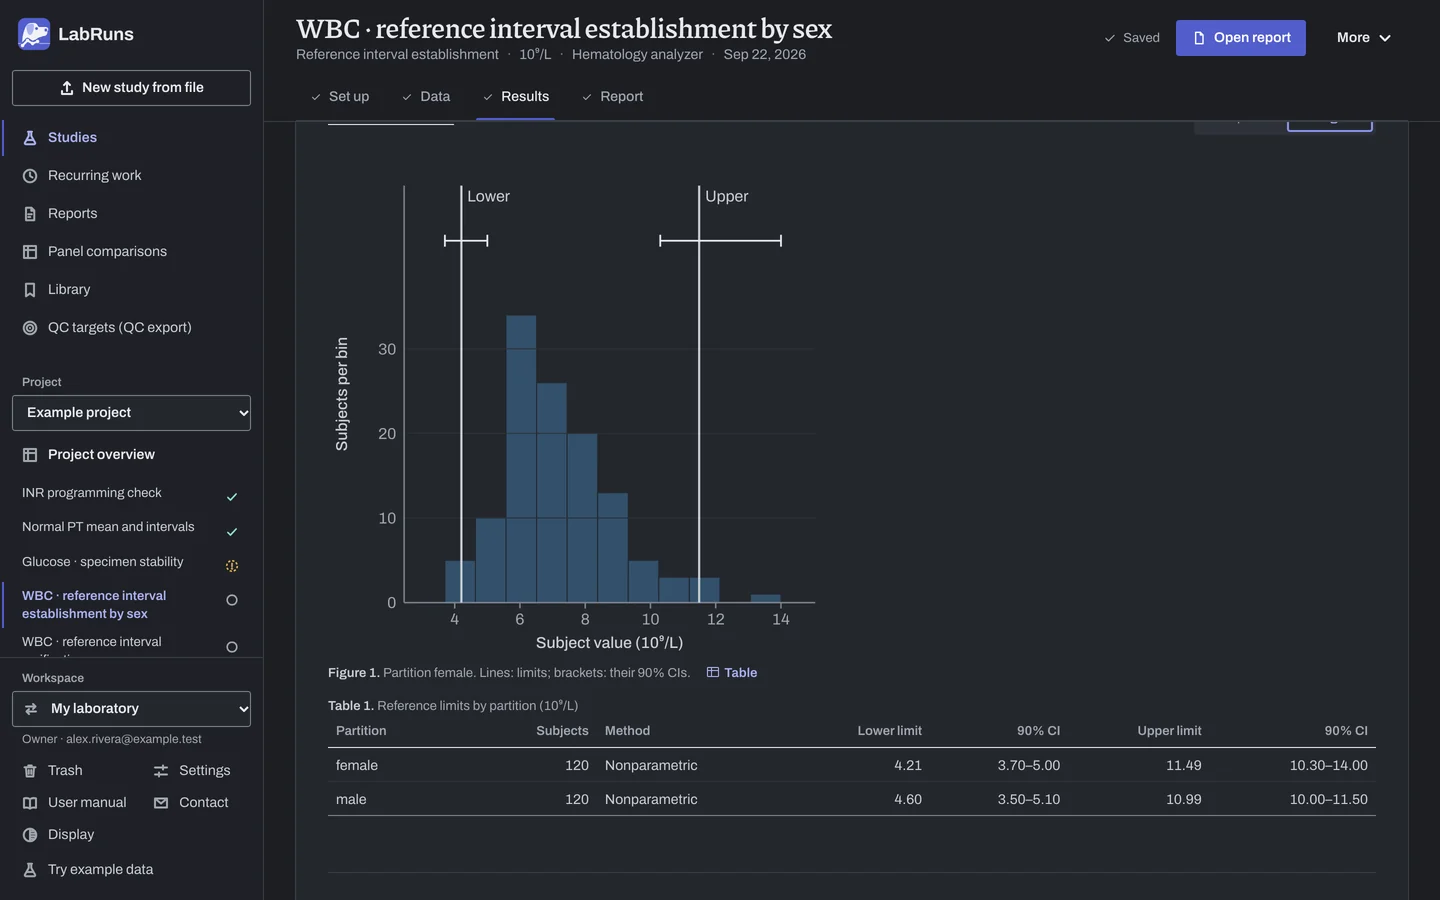
Task: Click the Saved status indicator
Action: click(x=1132, y=38)
